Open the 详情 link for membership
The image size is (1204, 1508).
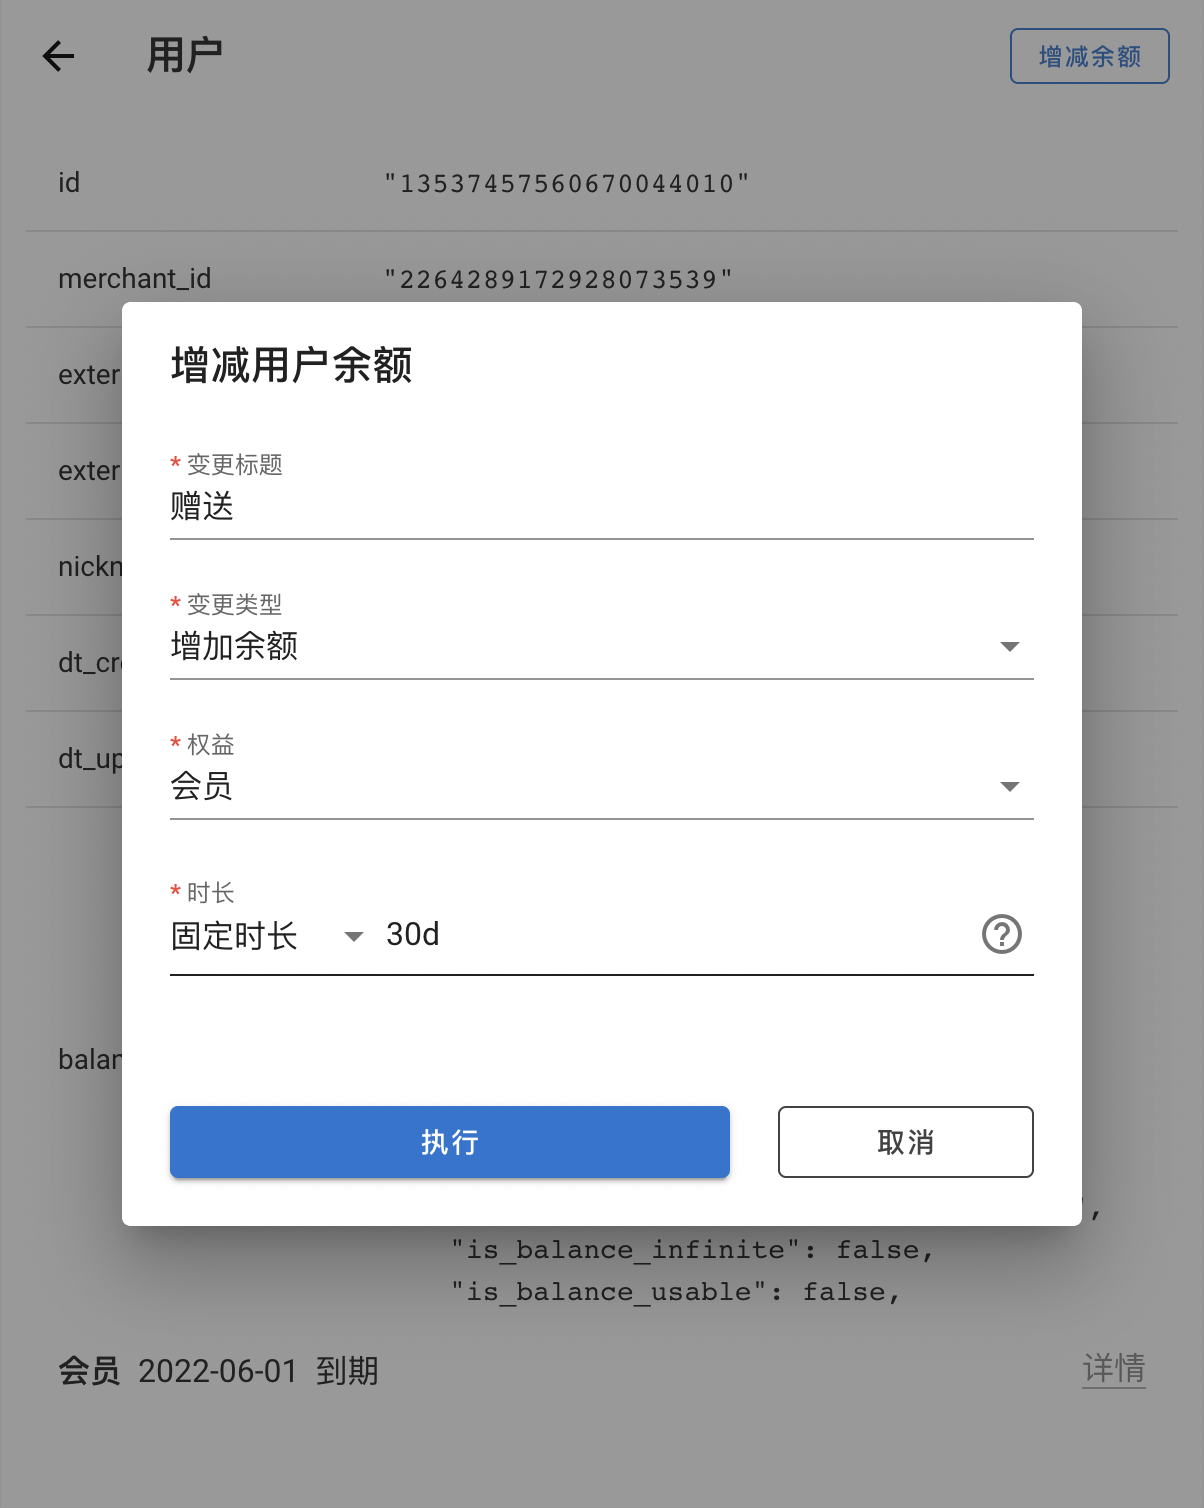[1114, 1368]
